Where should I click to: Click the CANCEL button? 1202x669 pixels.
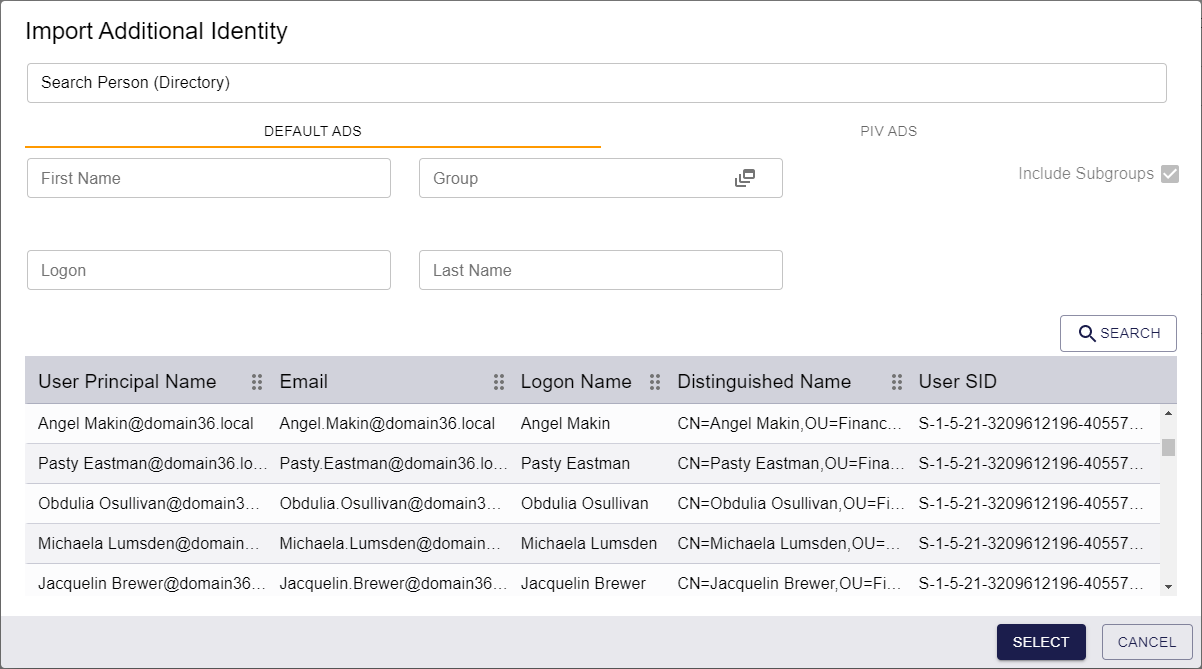tap(1147, 642)
